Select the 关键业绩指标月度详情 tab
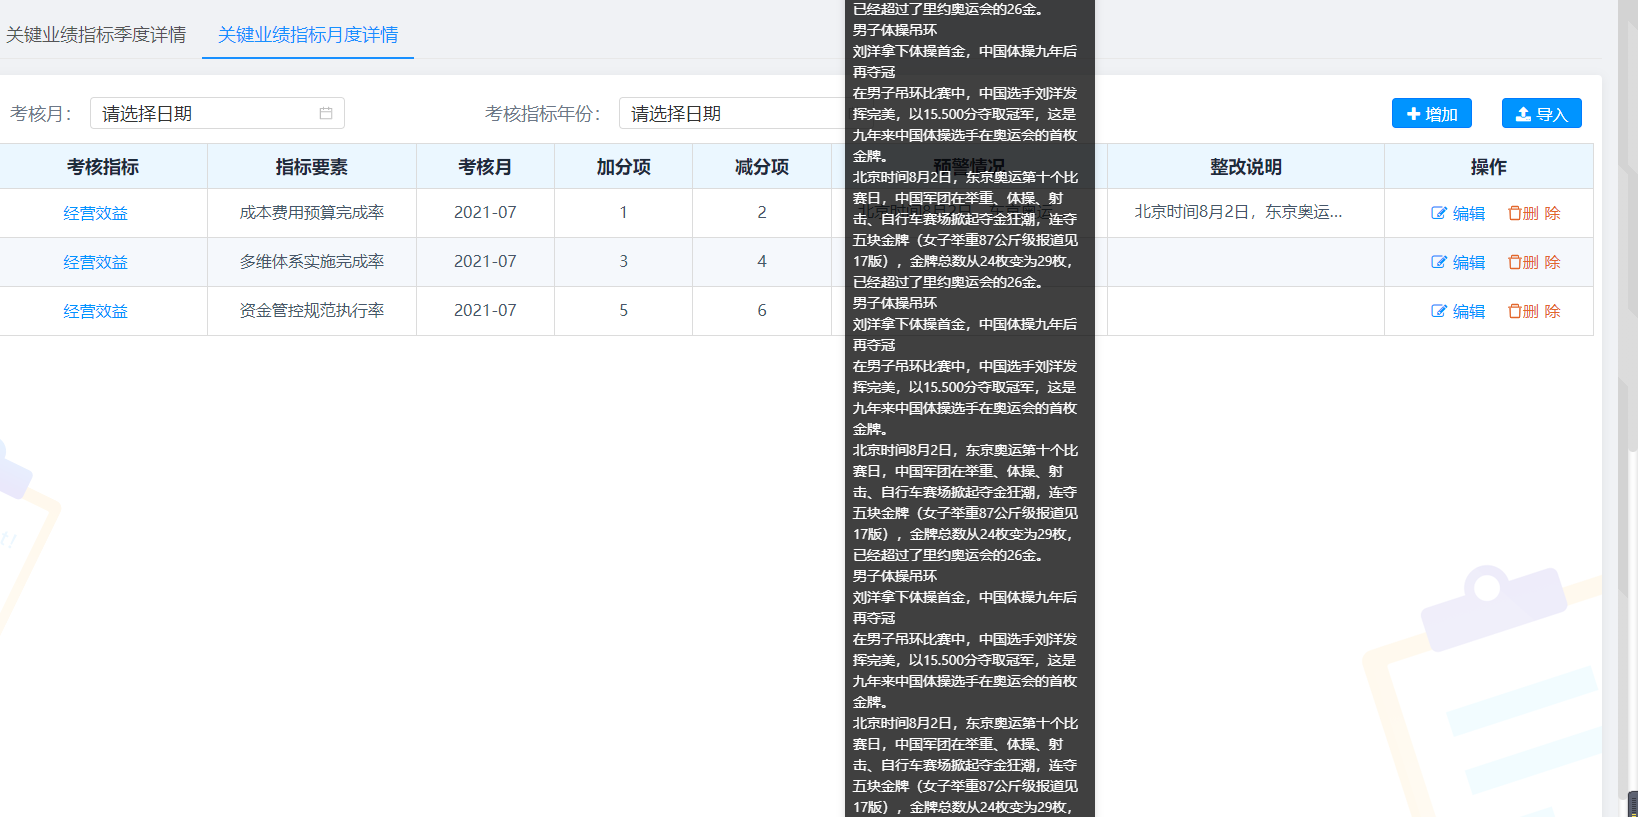 (x=308, y=35)
